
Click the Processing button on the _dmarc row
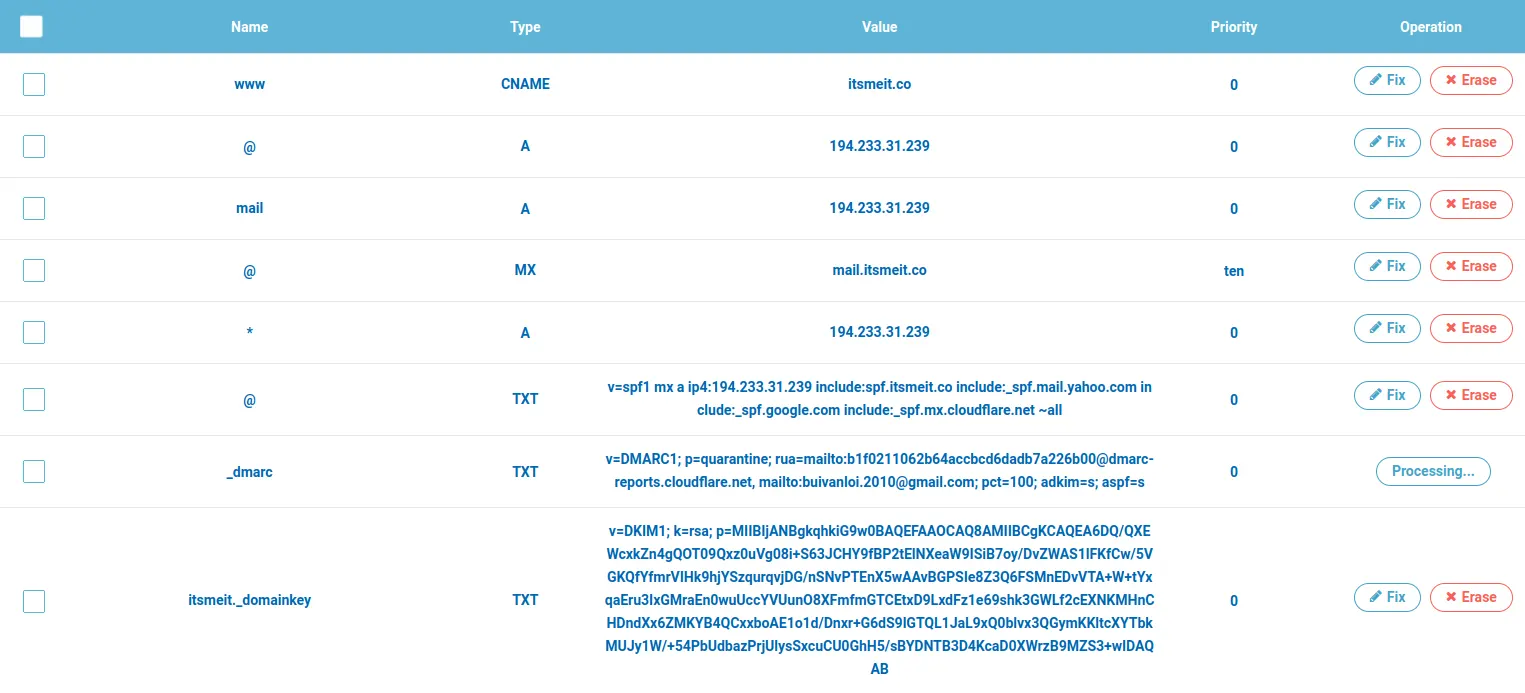[x=1433, y=471]
